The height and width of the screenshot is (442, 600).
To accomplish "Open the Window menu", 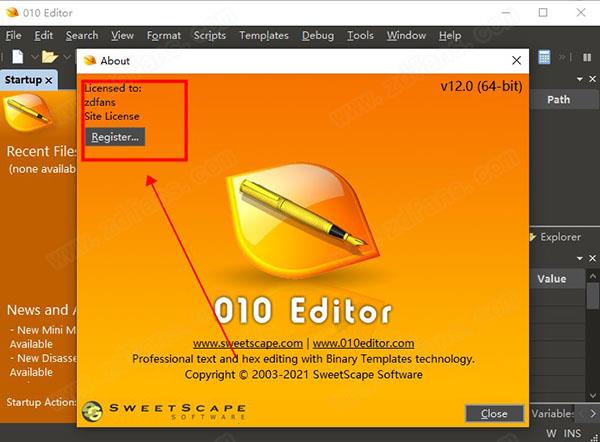I will tap(406, 36).
